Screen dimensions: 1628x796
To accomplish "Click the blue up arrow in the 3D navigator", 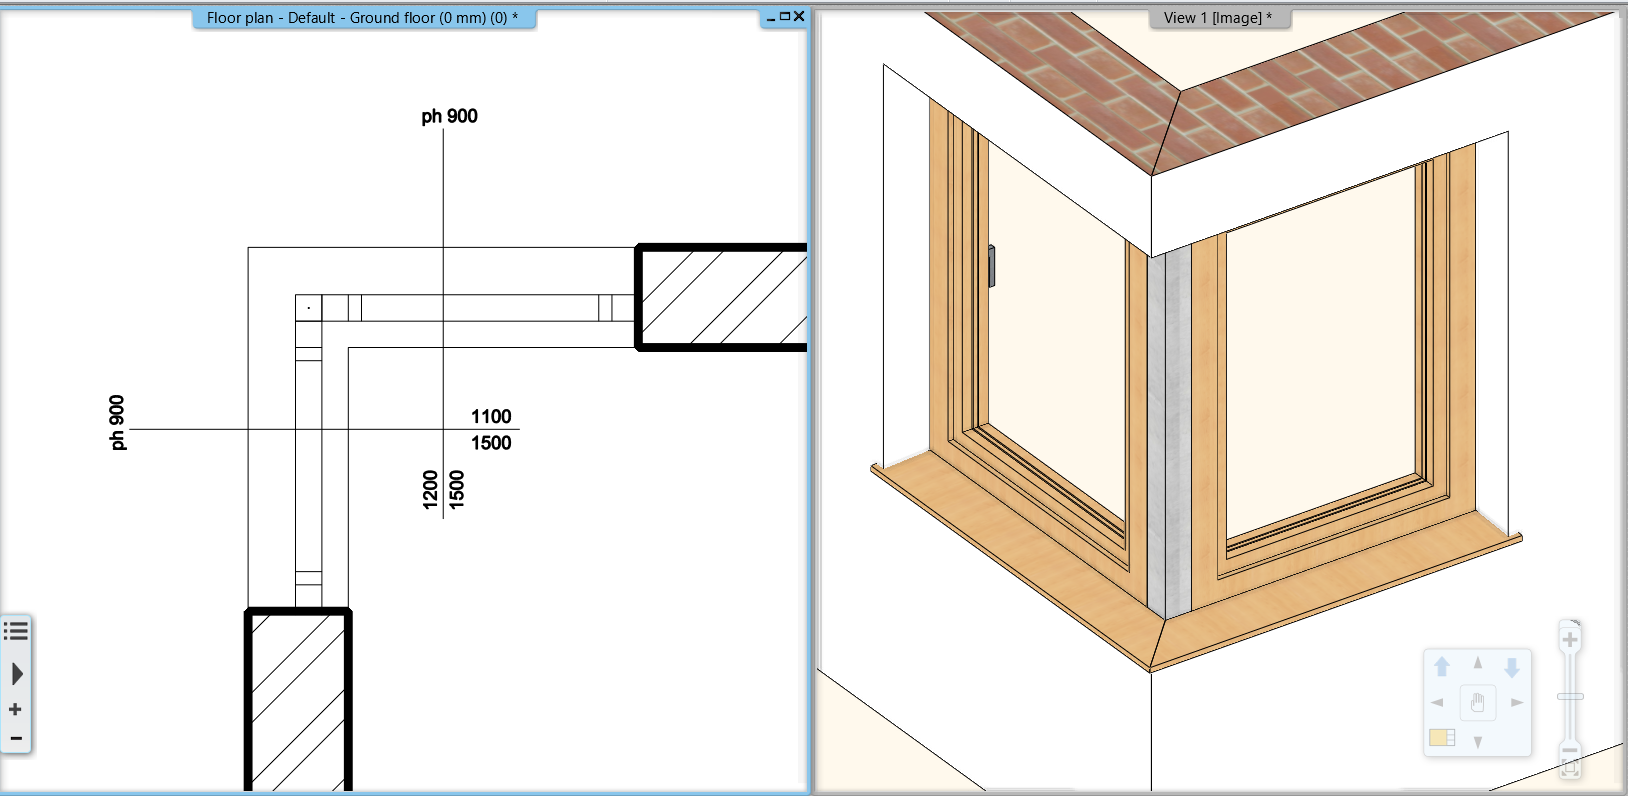I will point(1442,666).
